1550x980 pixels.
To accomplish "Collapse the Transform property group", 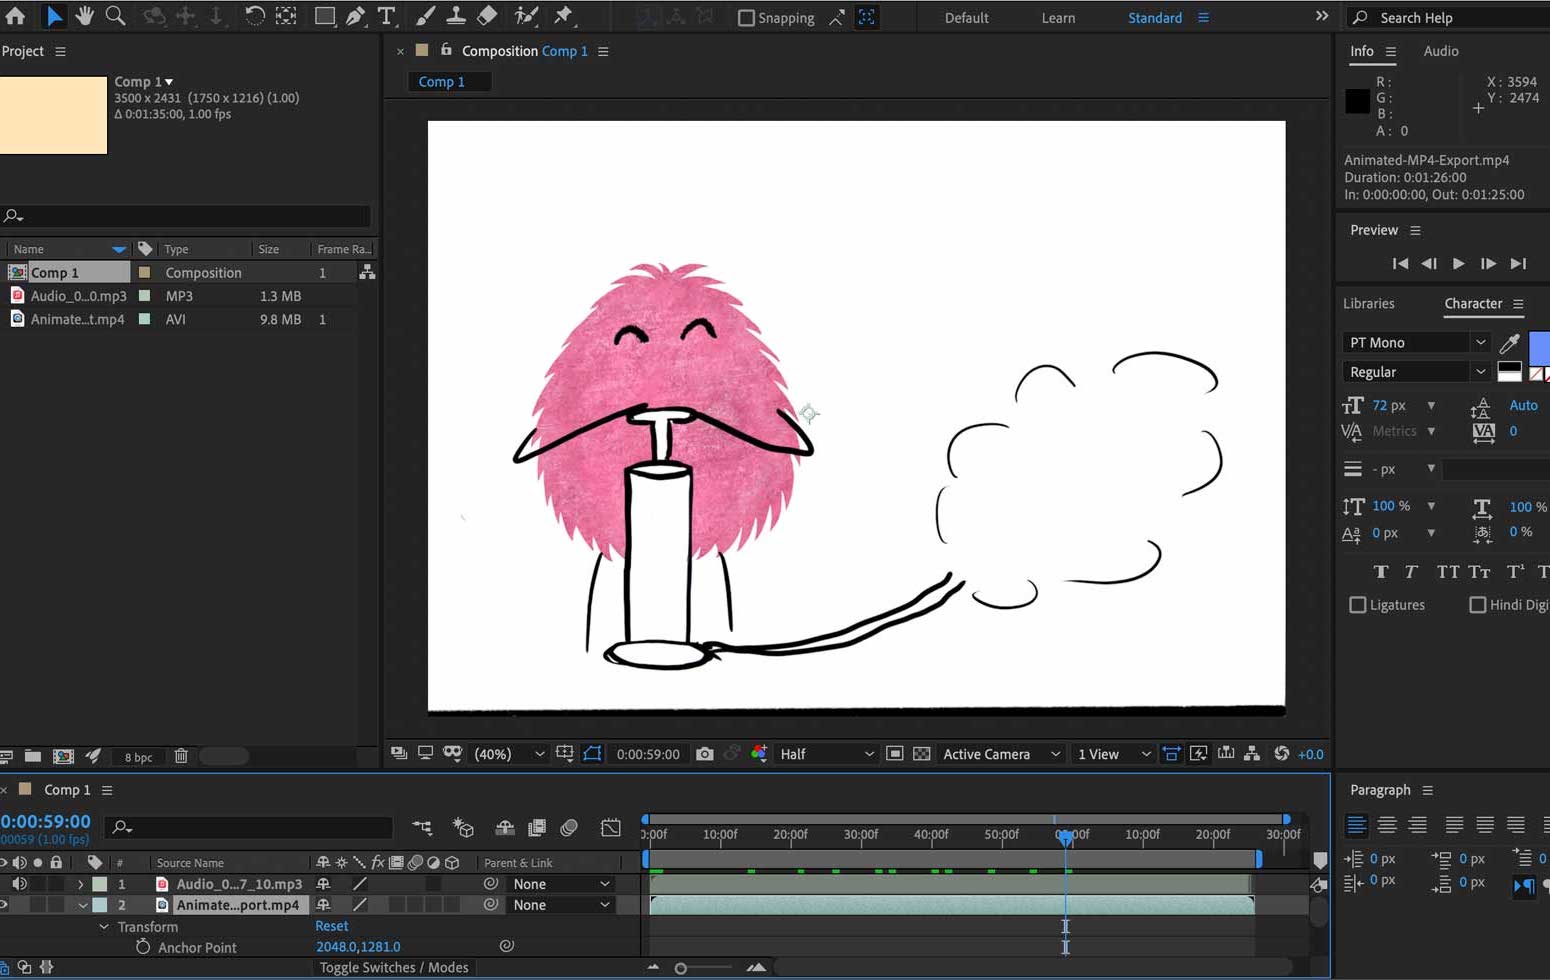I will 104,927.
